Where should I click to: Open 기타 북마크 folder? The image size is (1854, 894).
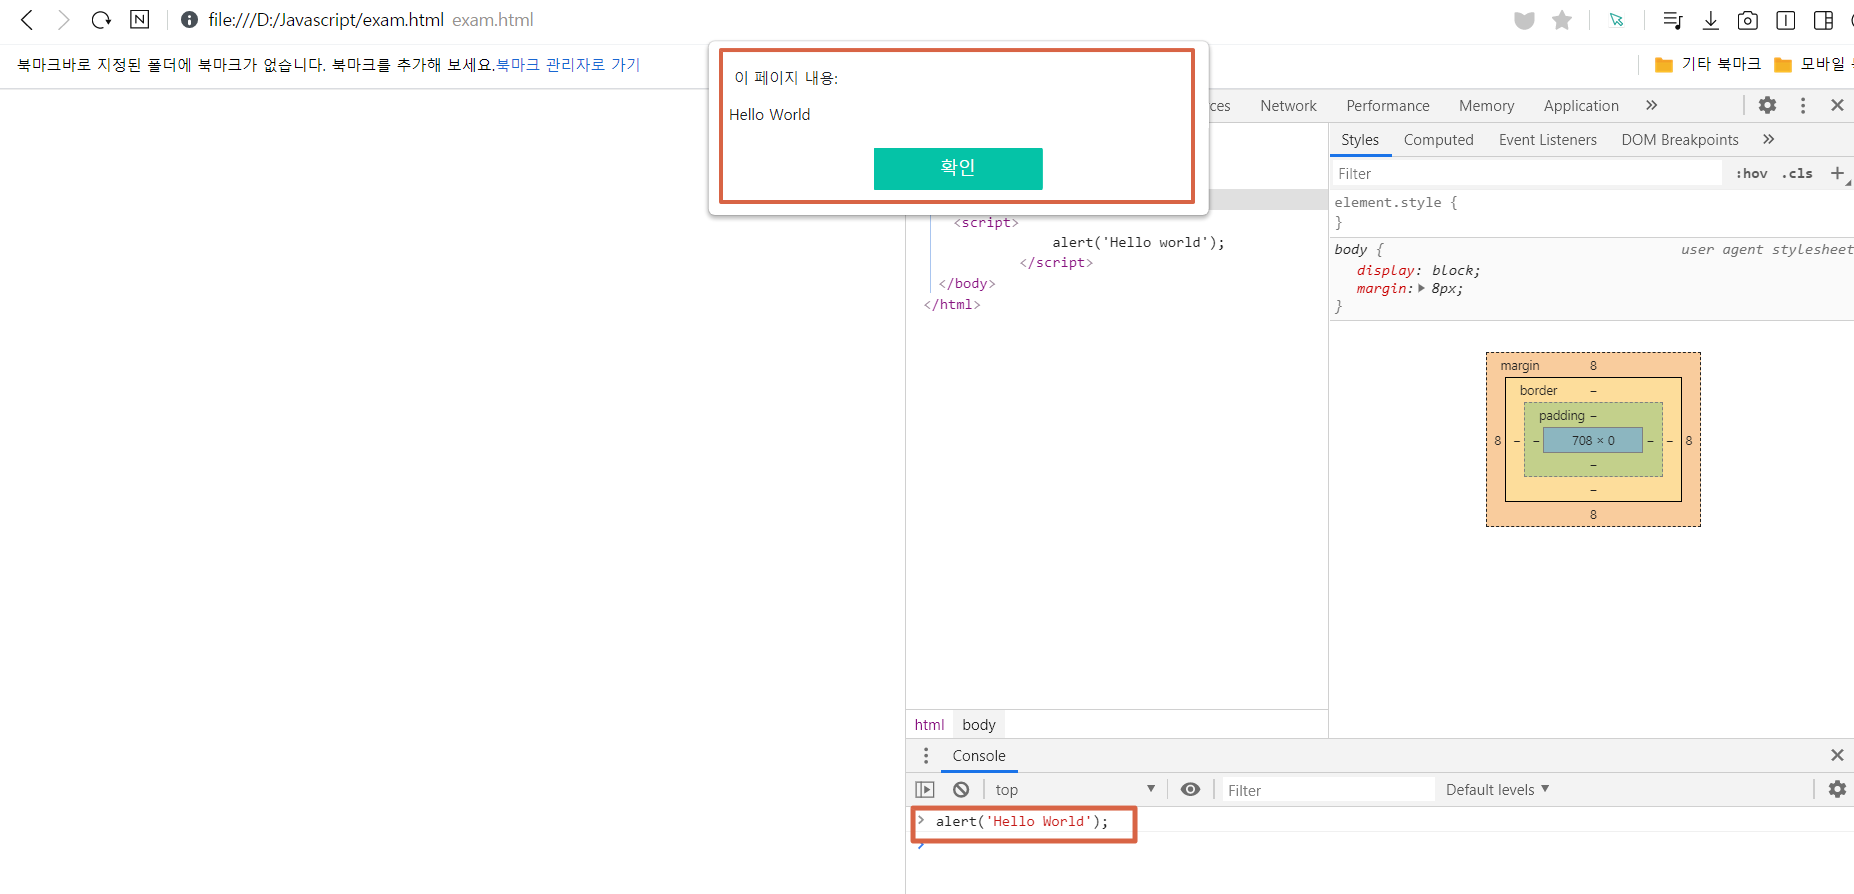pyautogui.click(x=1708, y=64)
